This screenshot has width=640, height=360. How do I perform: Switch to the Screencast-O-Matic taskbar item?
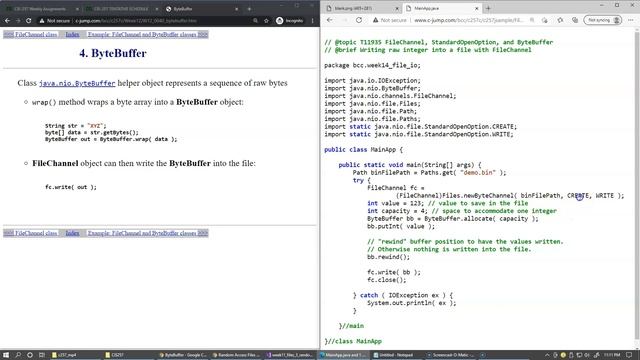[451, 355]
